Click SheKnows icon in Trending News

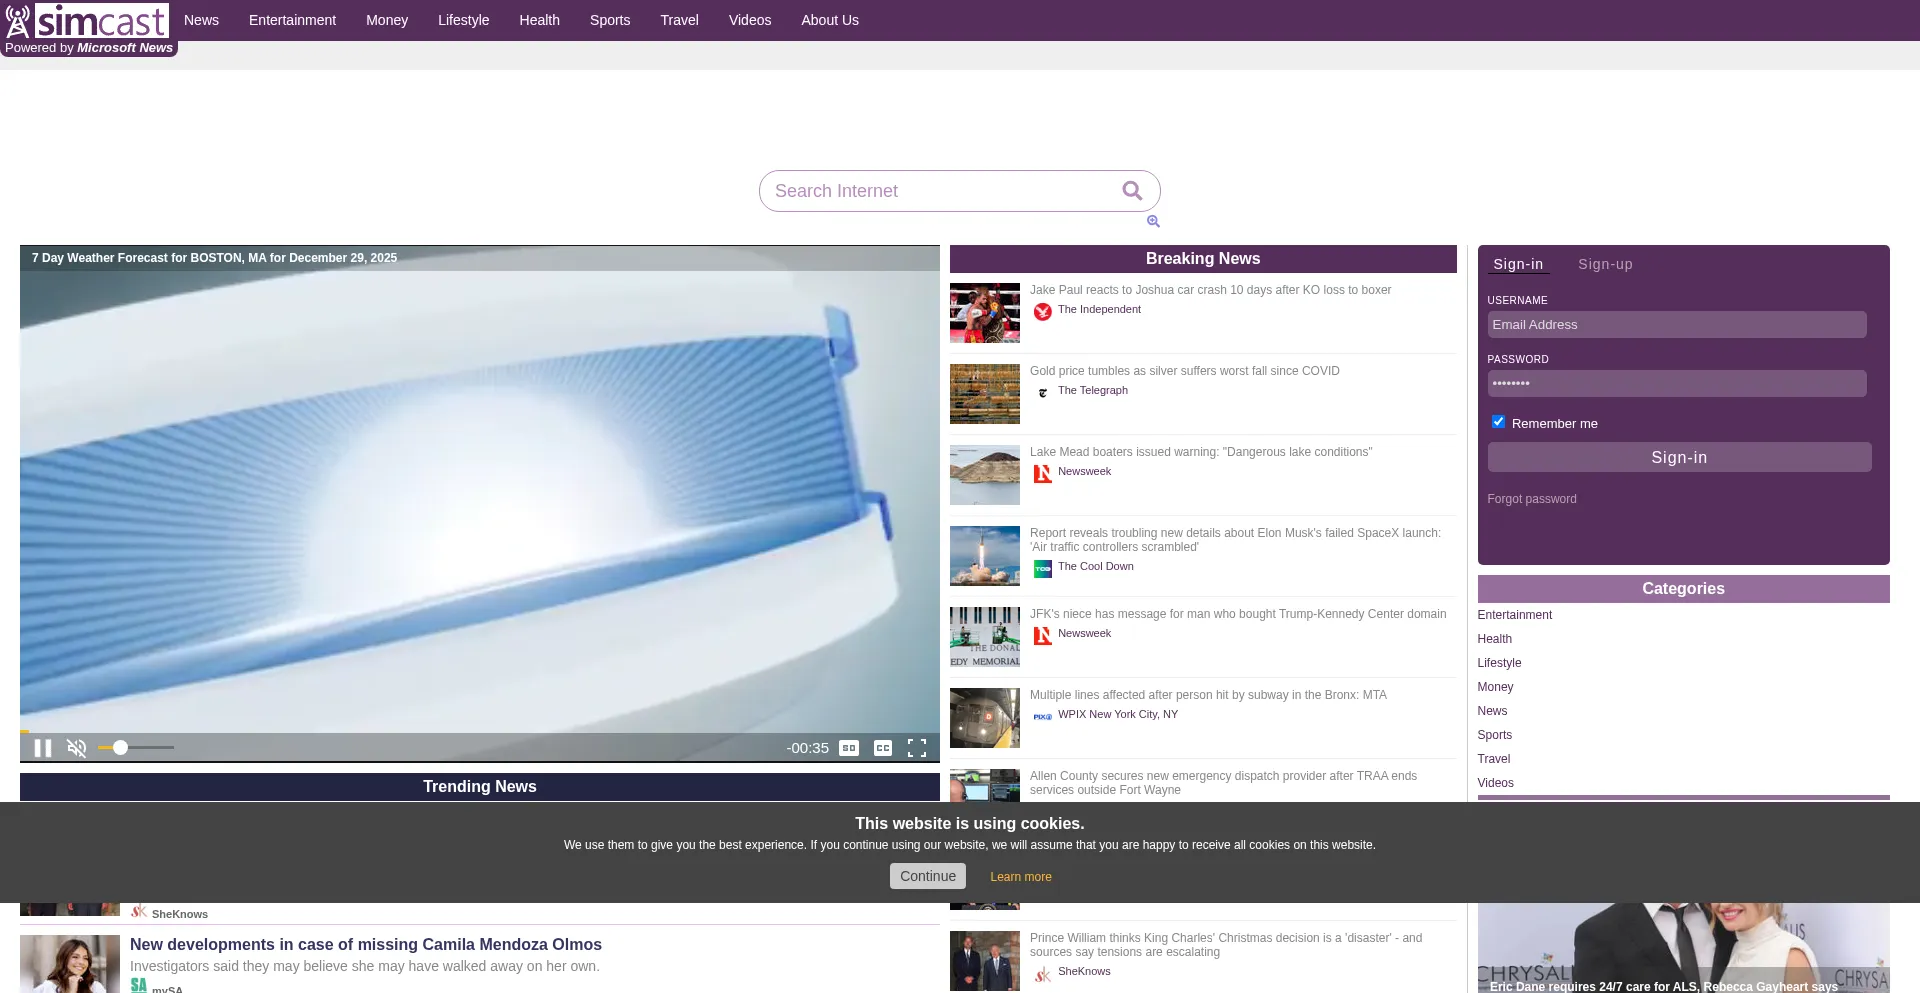point(139,911)
